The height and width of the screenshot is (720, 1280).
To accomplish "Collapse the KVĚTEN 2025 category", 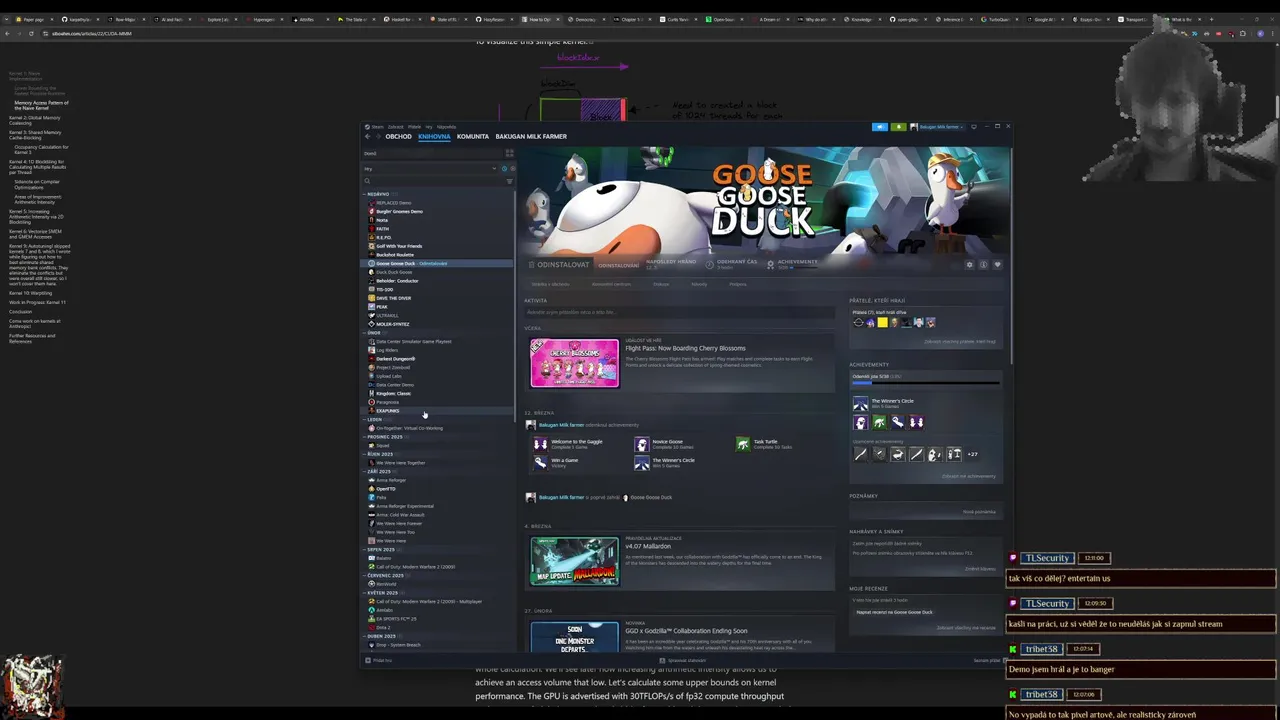I will pyautogui.click(x=365, y=593).
